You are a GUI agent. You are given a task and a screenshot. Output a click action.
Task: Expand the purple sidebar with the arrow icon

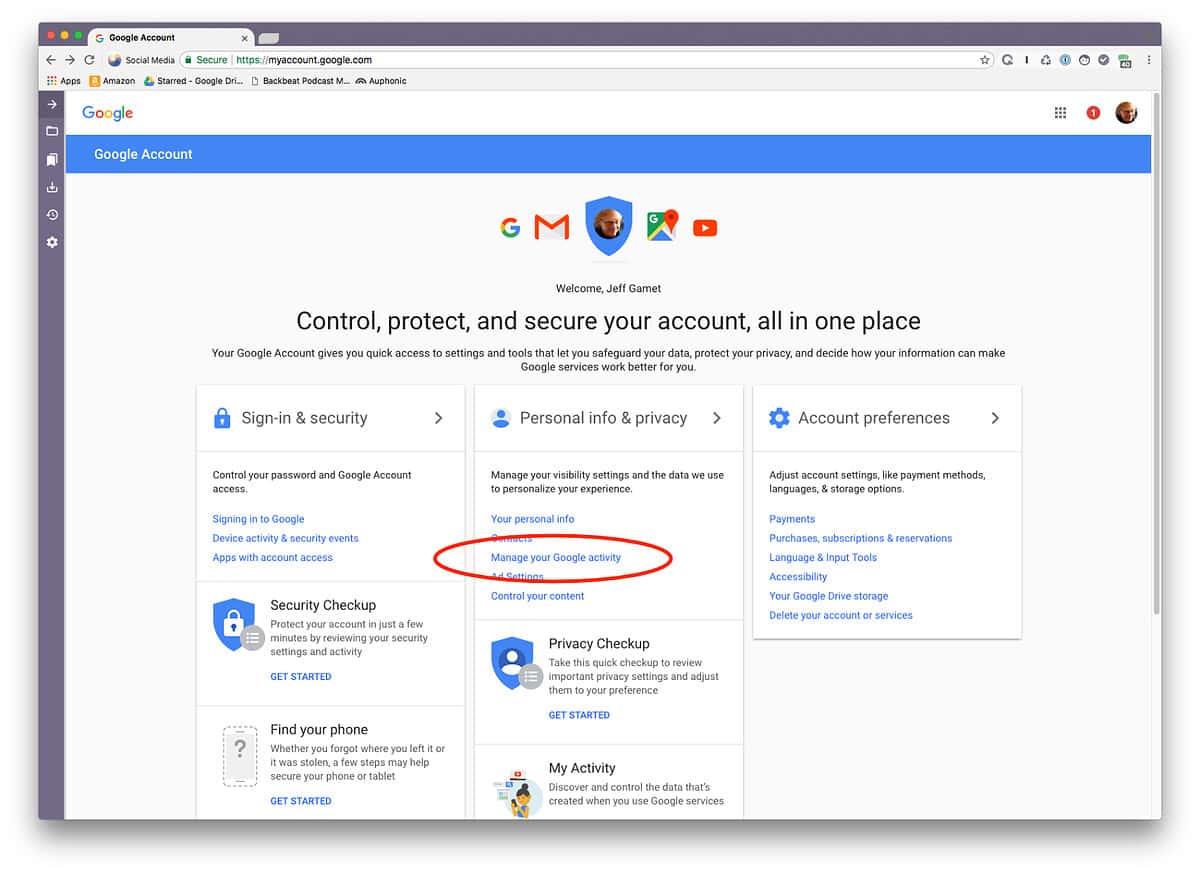[x=52, y=104]
